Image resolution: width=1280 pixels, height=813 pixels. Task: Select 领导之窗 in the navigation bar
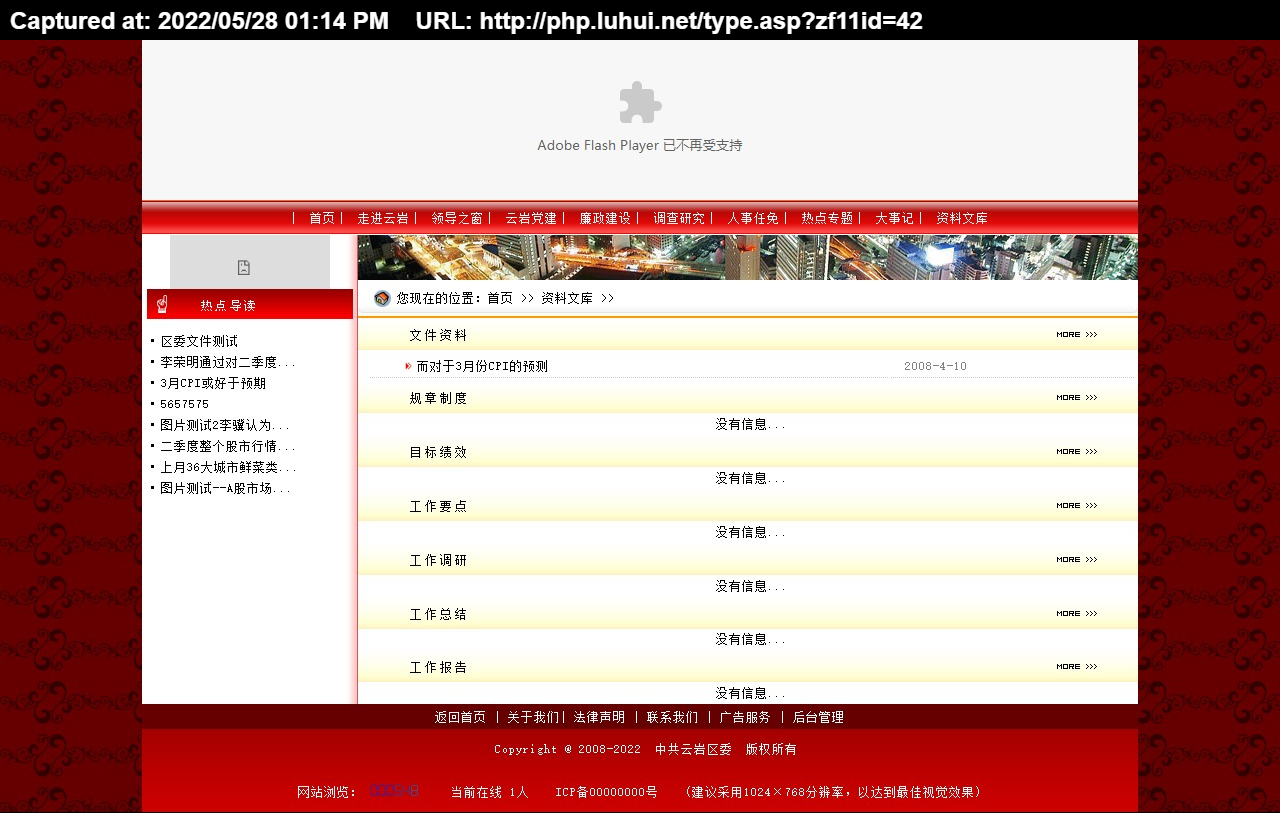click(x=457, y=218)
